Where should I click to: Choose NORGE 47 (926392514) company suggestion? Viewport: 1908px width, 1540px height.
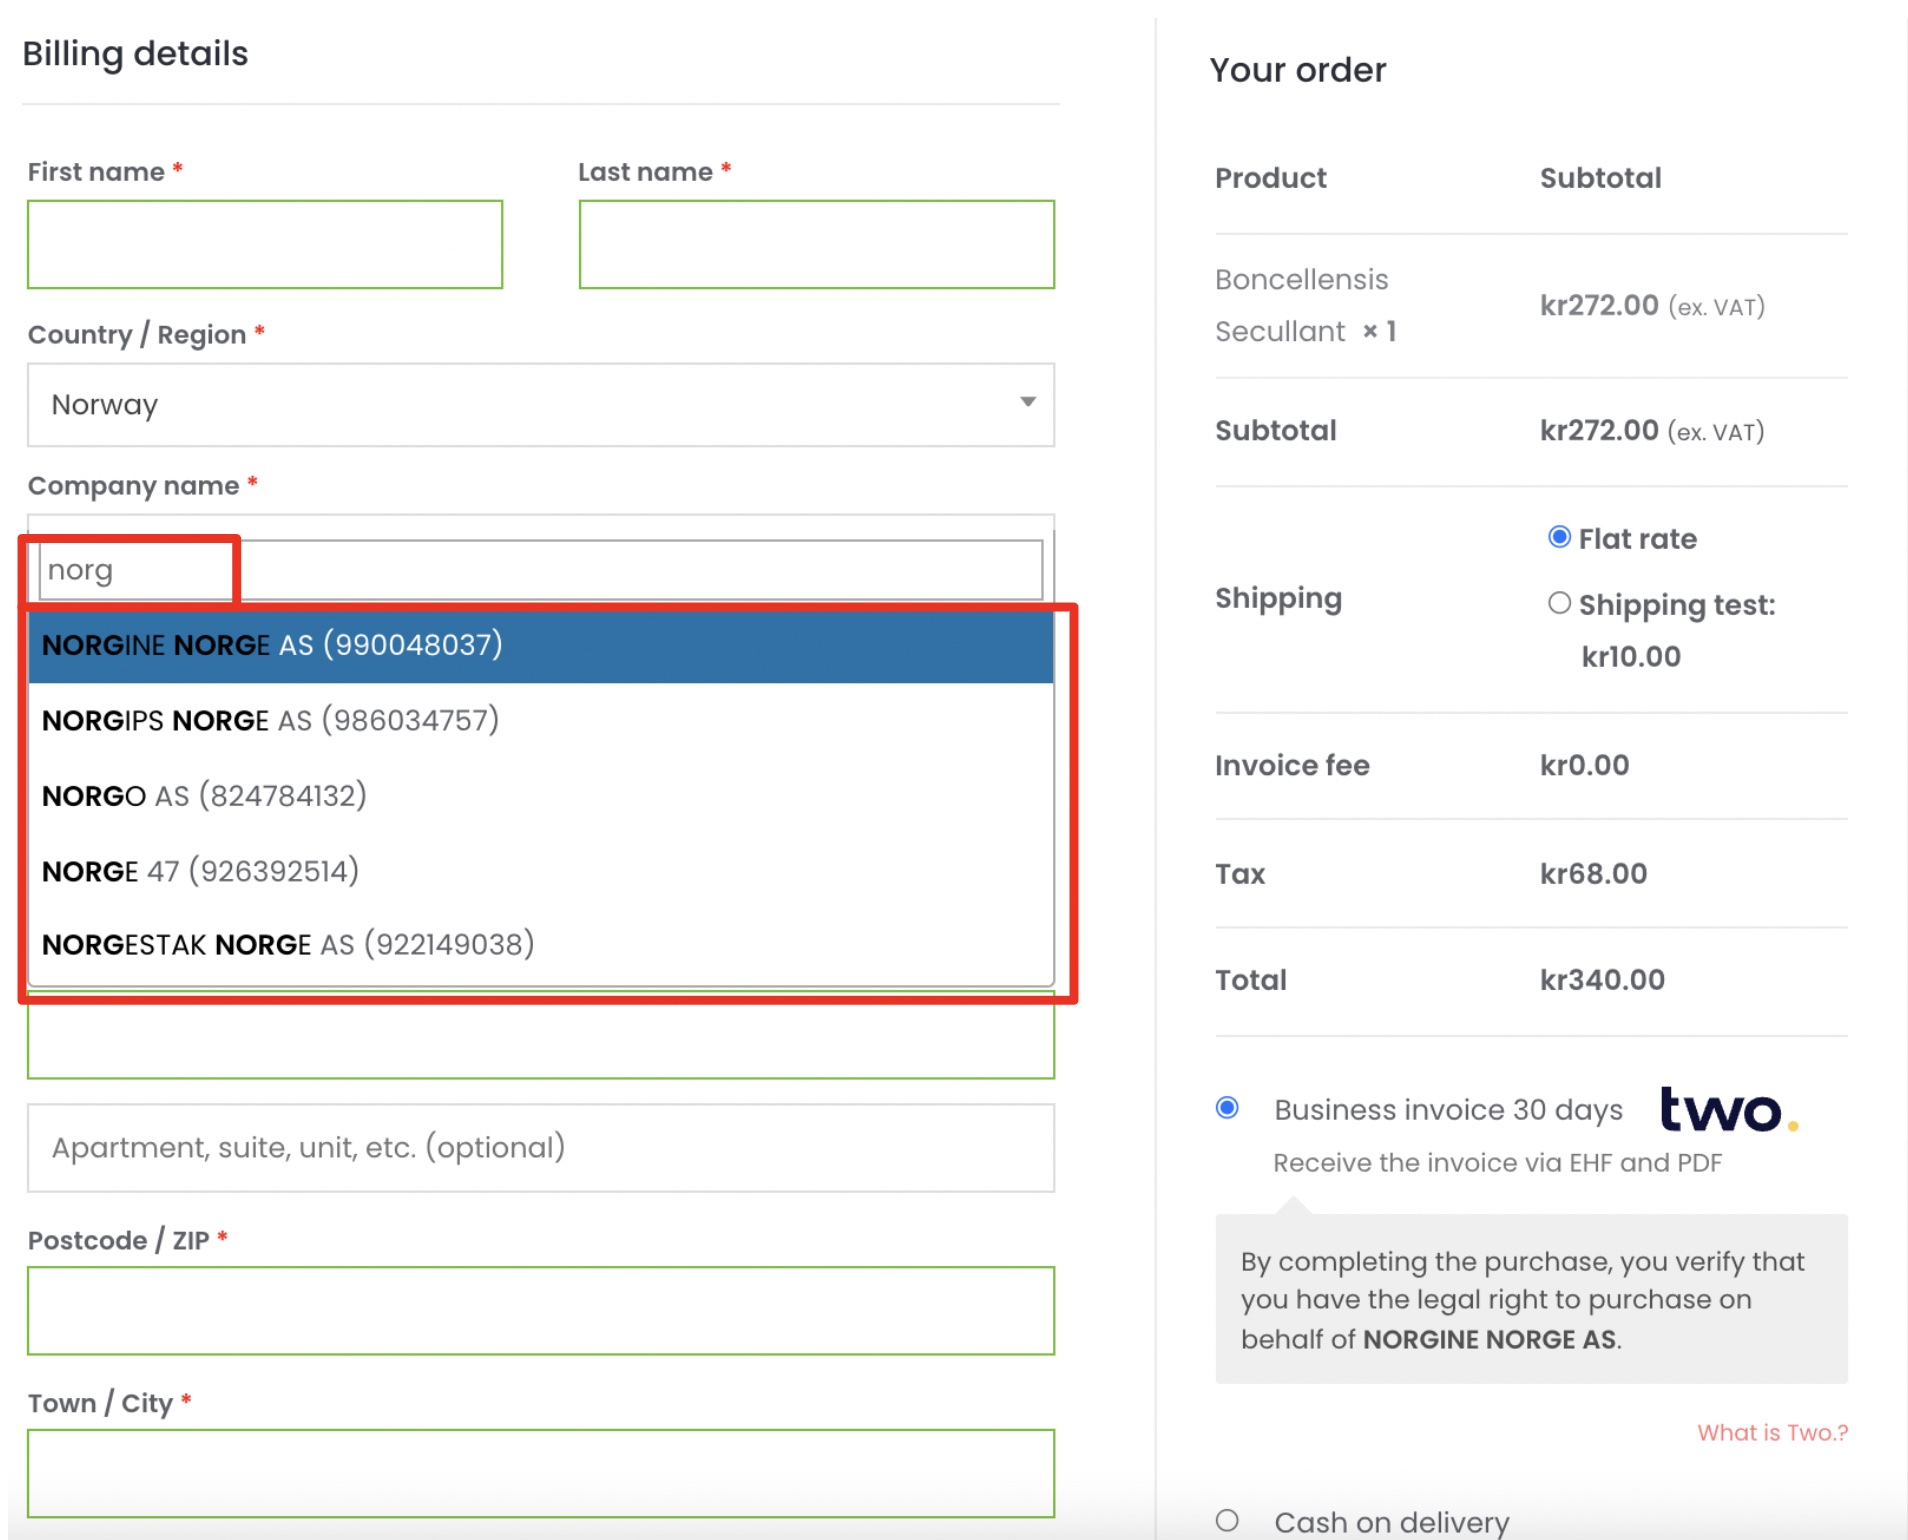(x=541, y=871)
